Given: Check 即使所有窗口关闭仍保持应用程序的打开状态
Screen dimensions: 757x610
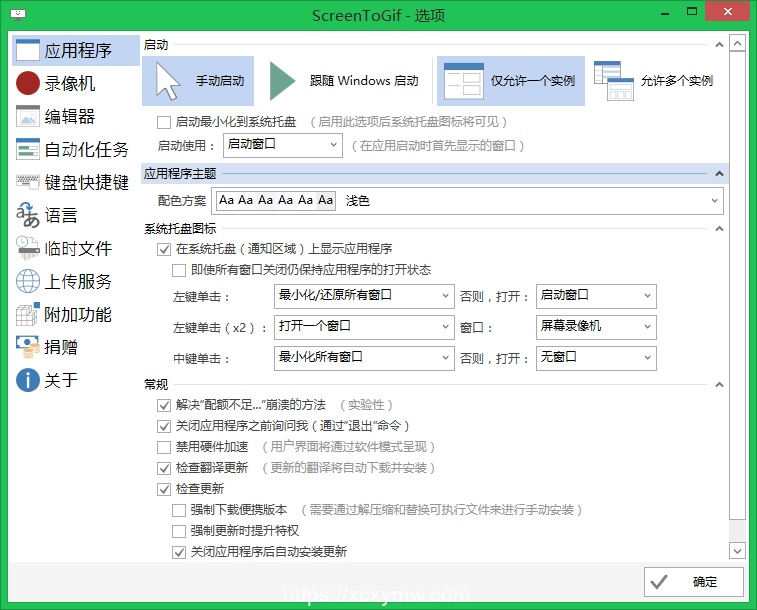Looking at the screenshot, I should coord(179,270).
